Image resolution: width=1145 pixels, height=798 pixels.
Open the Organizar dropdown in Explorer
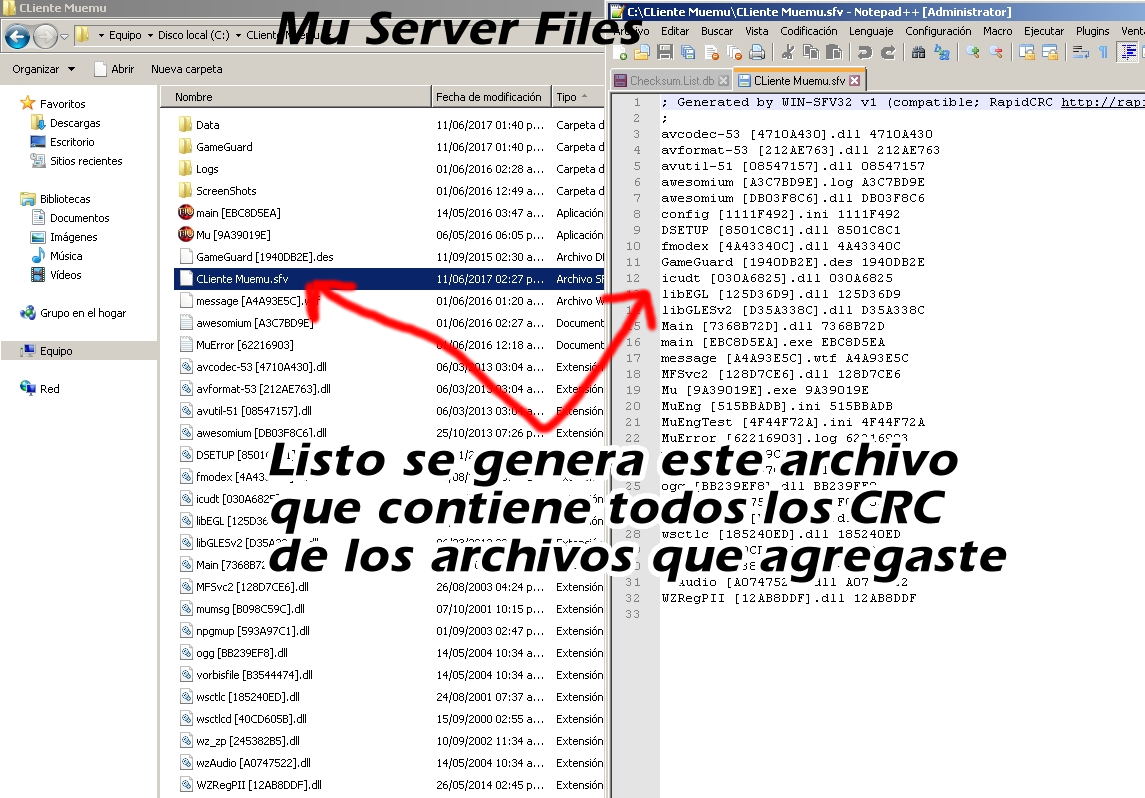pos(43,69)
